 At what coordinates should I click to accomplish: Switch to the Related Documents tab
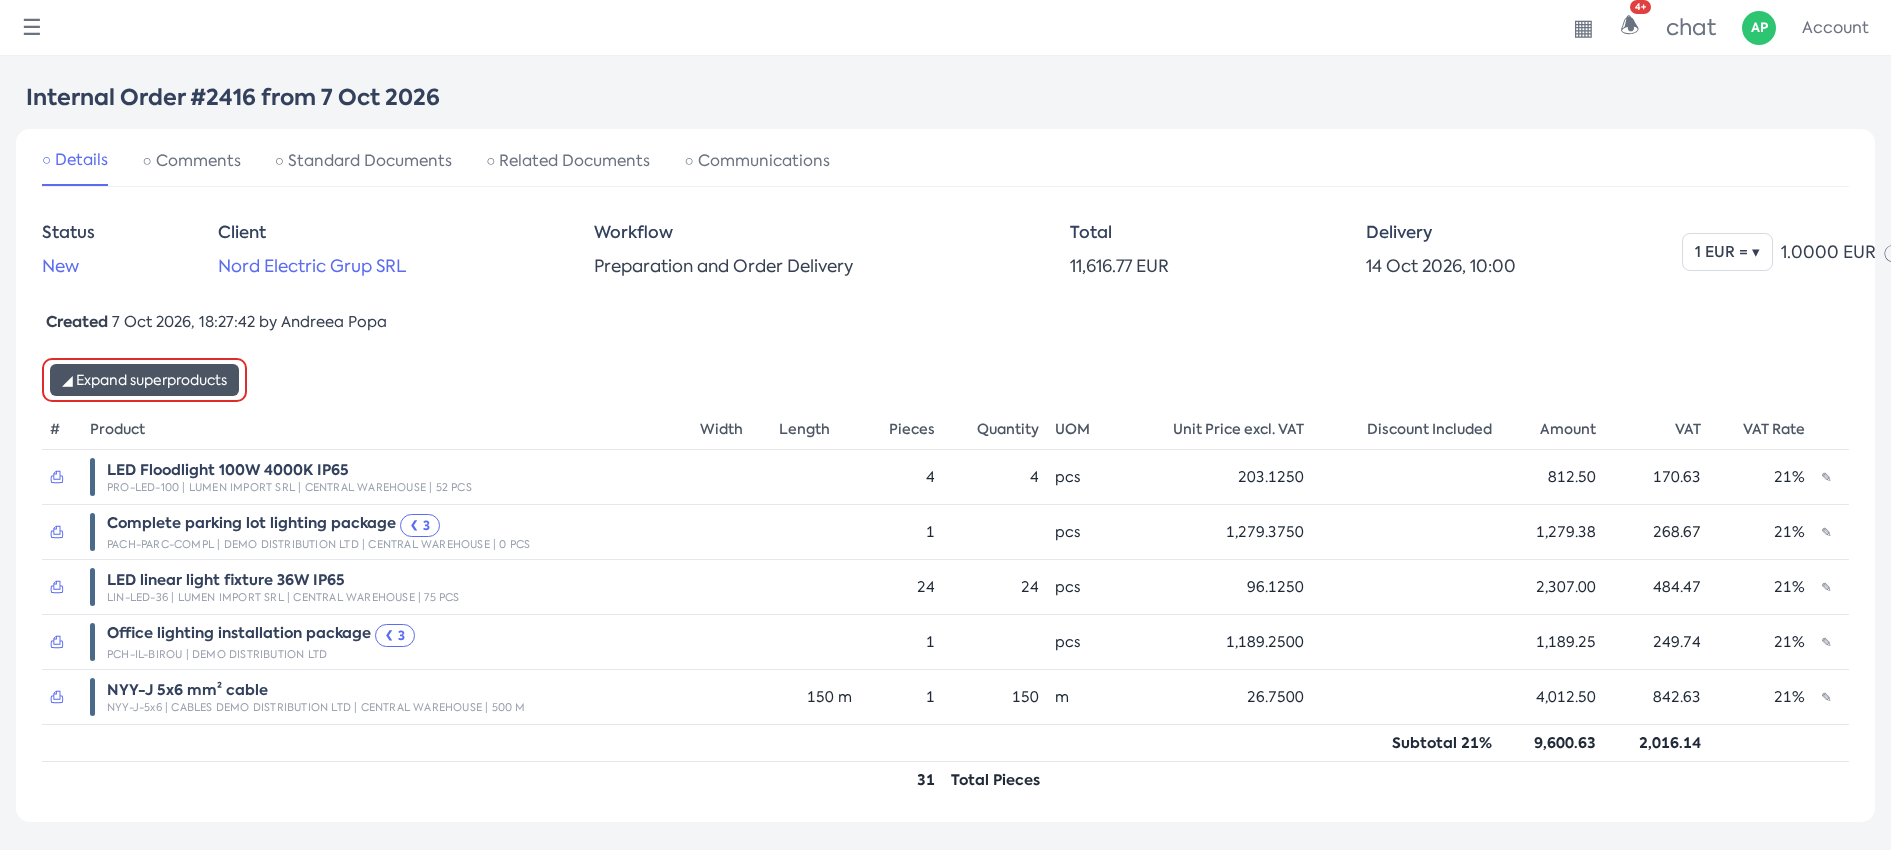point(568,160)
